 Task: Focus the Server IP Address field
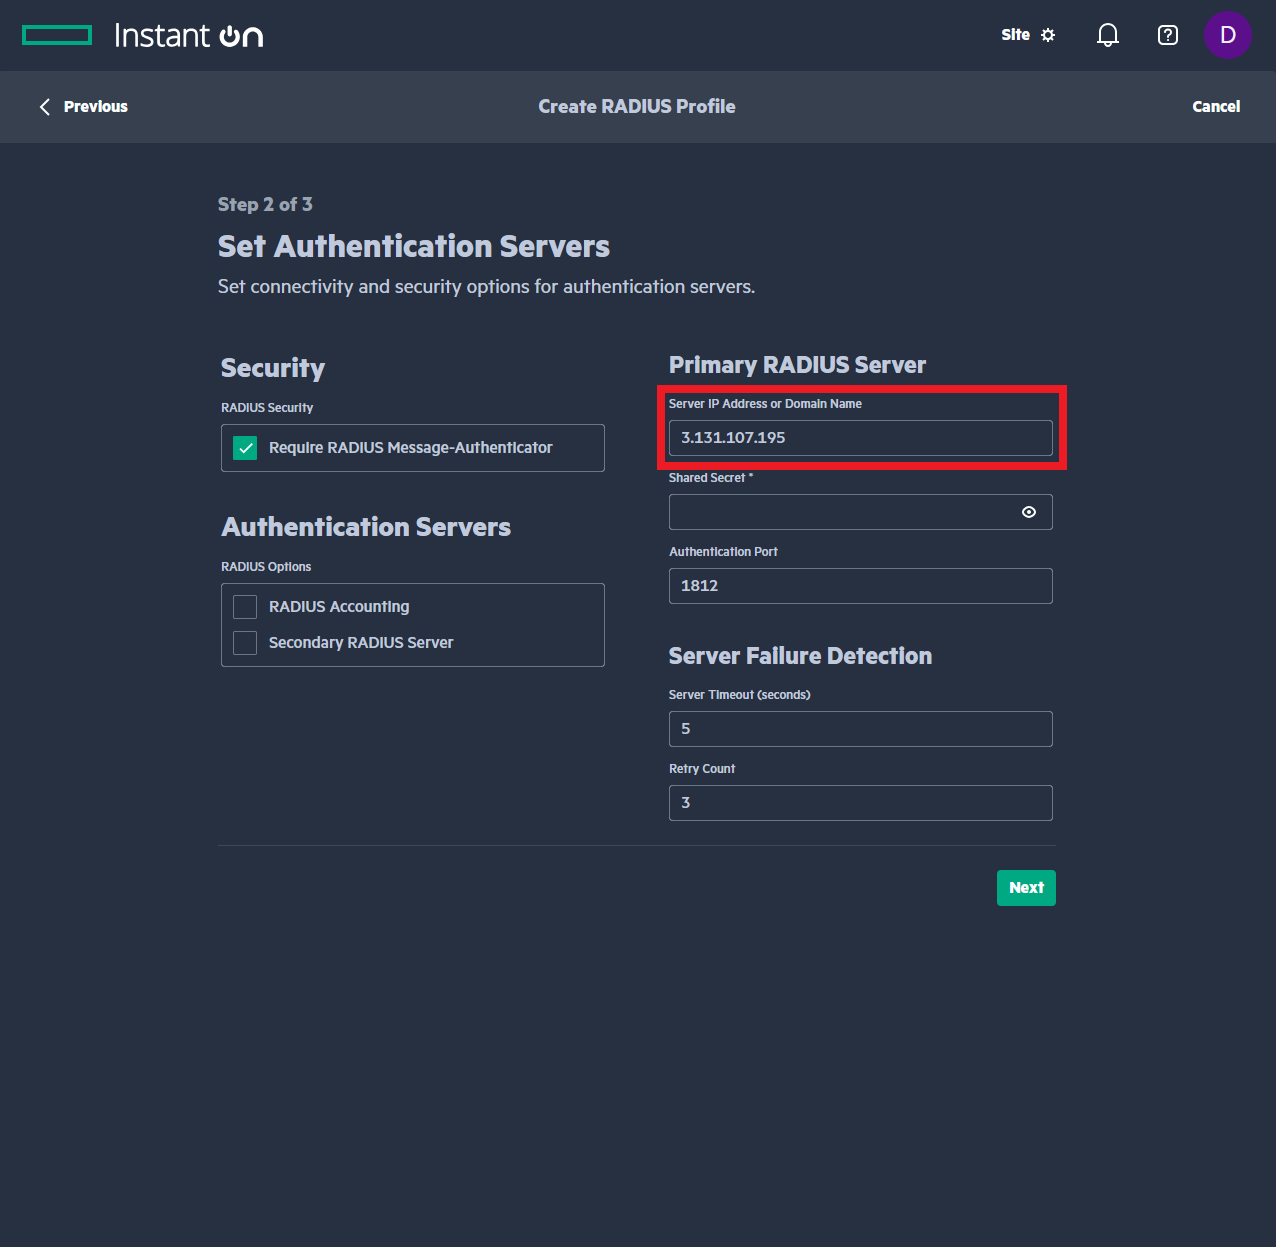point(861,438)
